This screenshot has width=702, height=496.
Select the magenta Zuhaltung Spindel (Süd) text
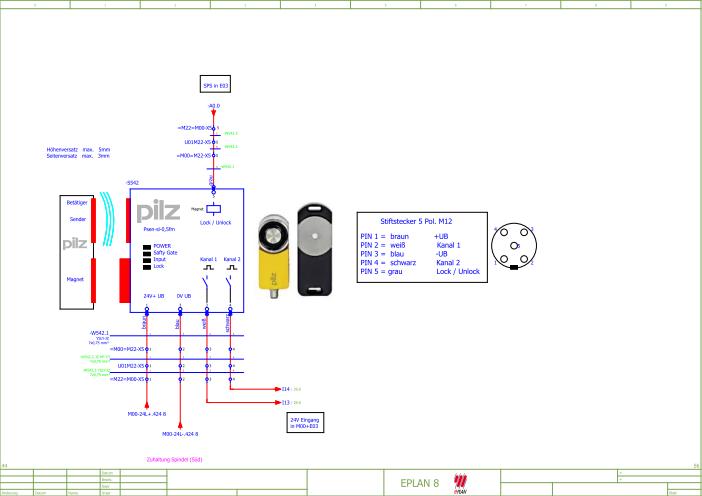click(x=175, y=459)
